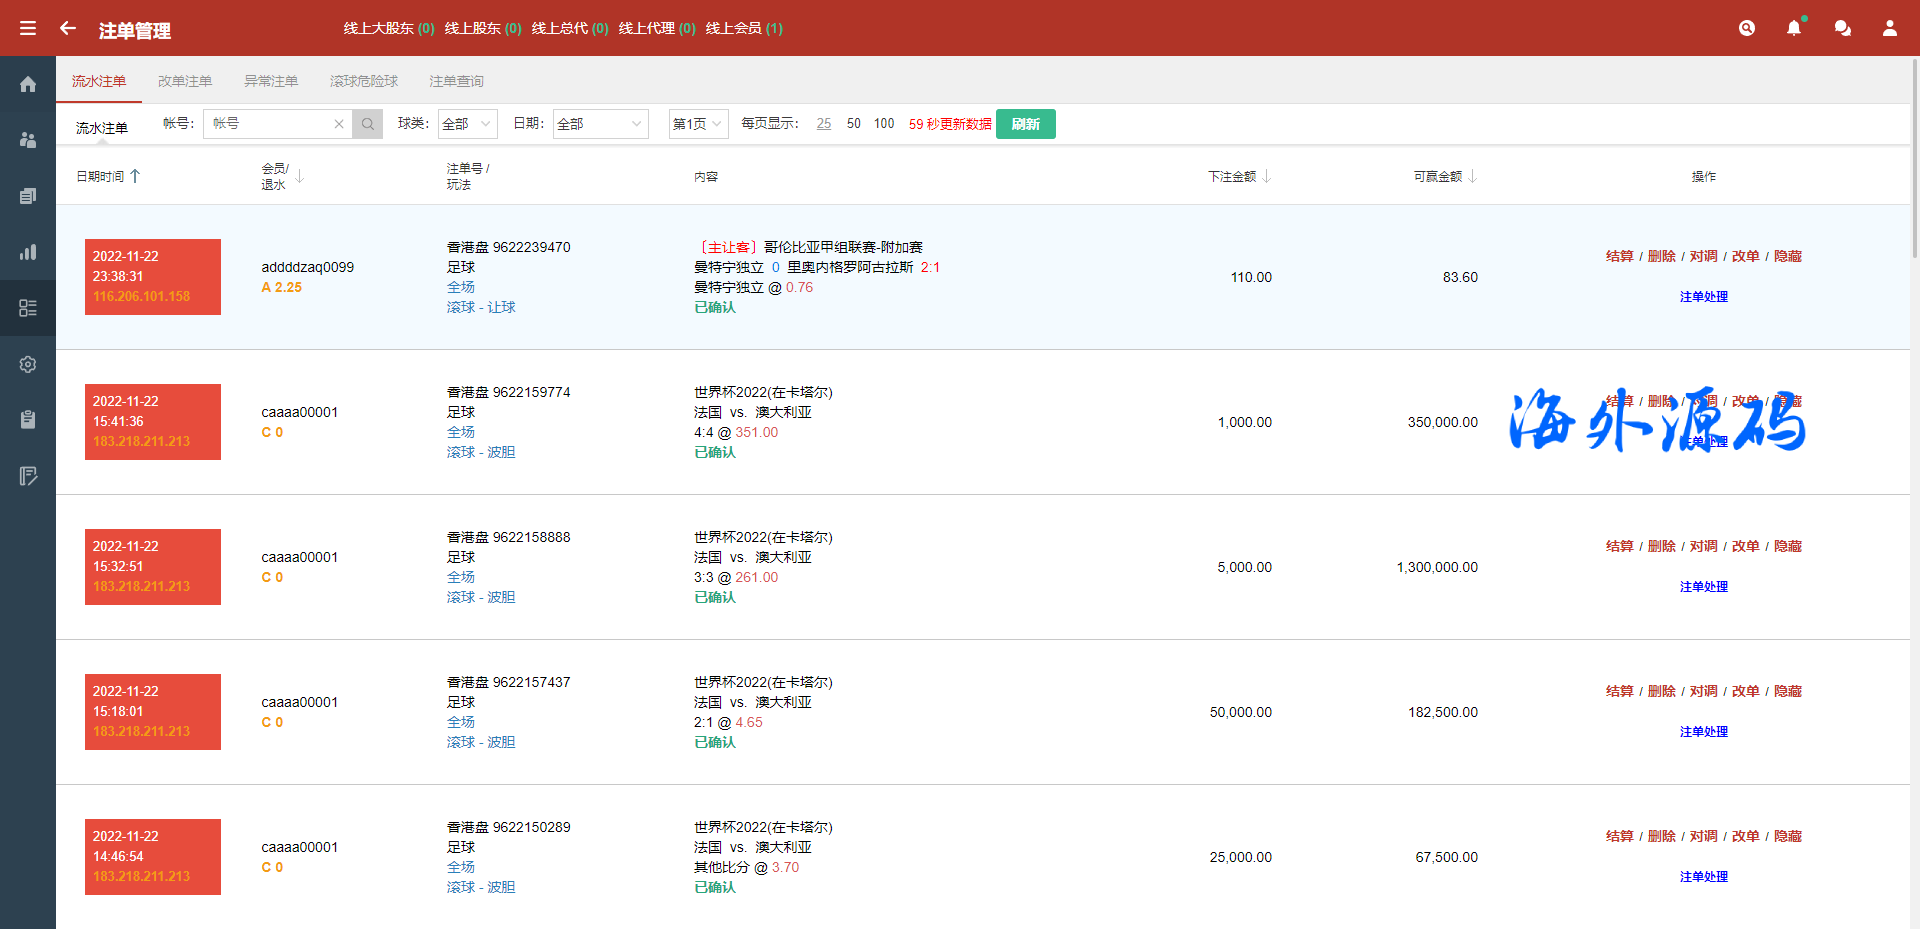Open the chat messages icon
The image size is (1920, 929).
pos(1842,28)
